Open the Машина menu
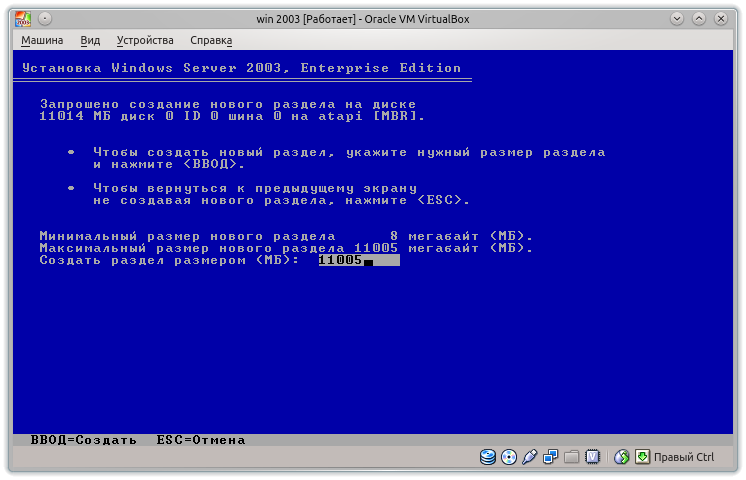 (42, 40)
